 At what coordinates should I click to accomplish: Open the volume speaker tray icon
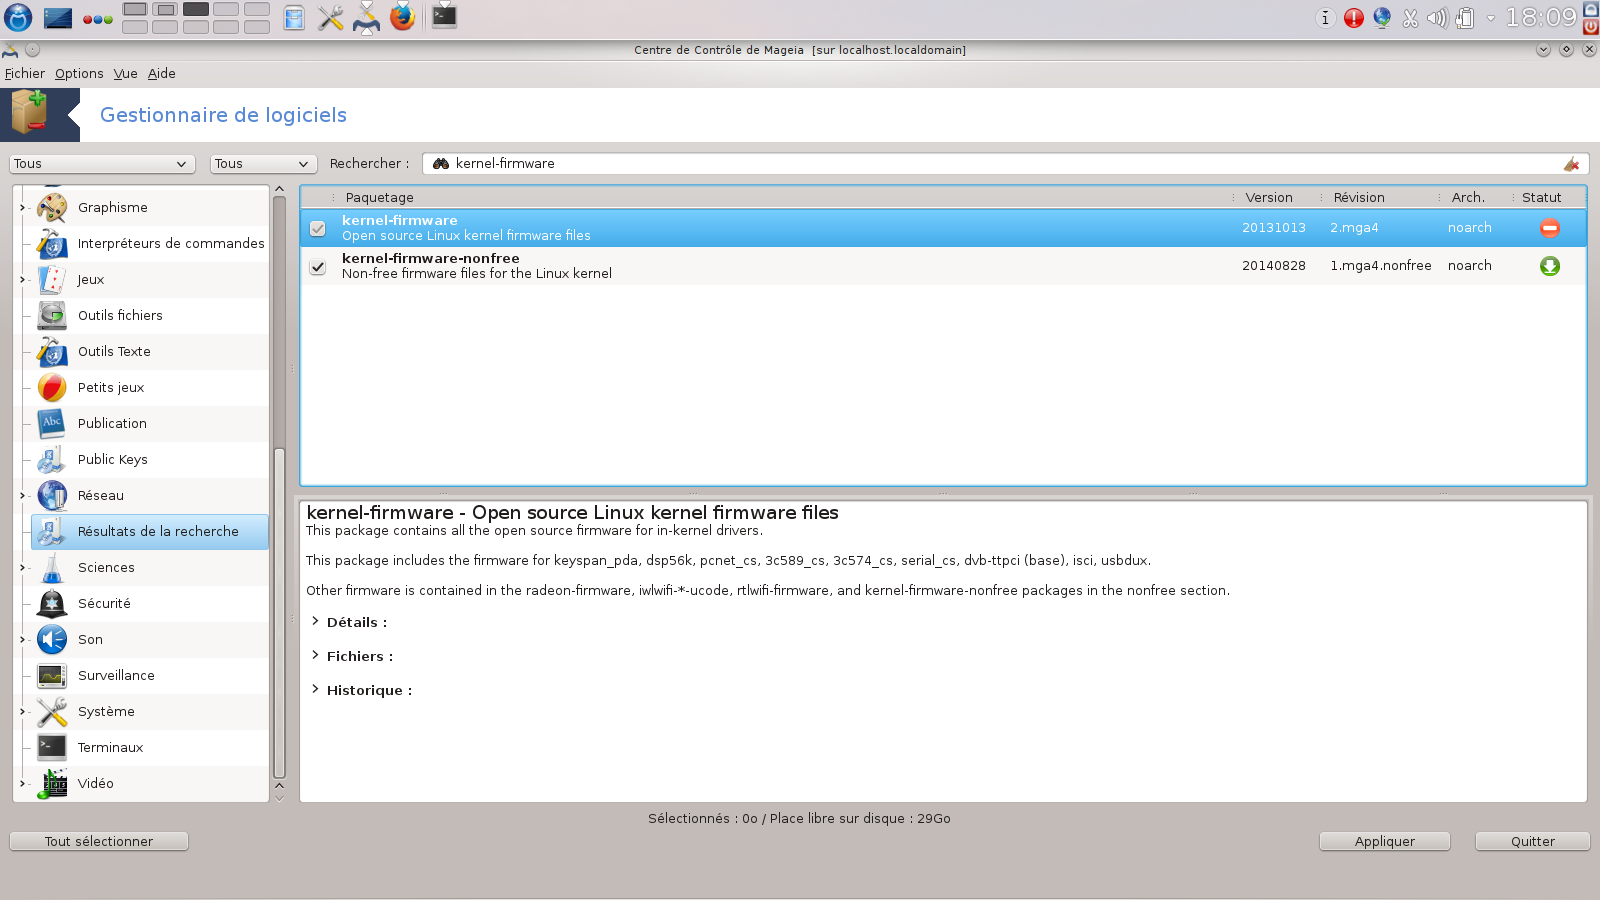(1437, 18)
